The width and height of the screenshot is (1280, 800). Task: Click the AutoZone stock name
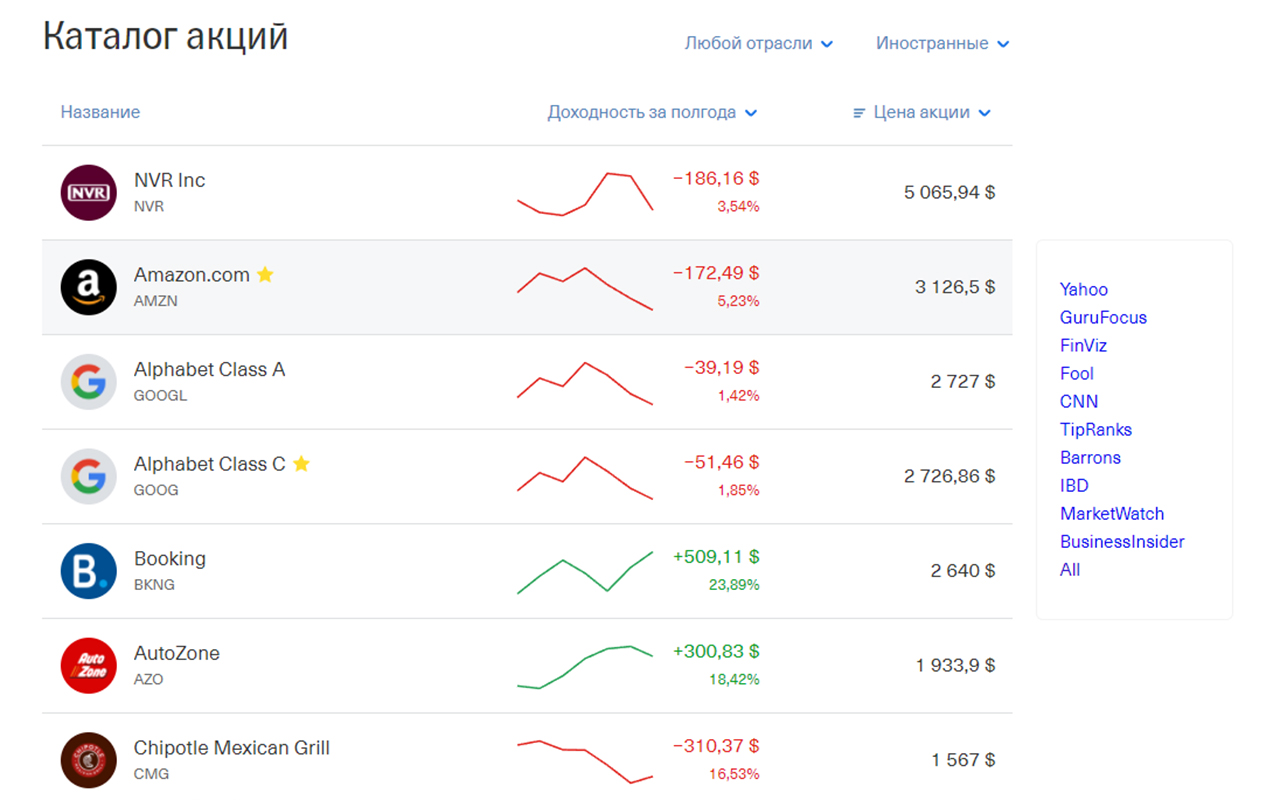tap(177, 653)
